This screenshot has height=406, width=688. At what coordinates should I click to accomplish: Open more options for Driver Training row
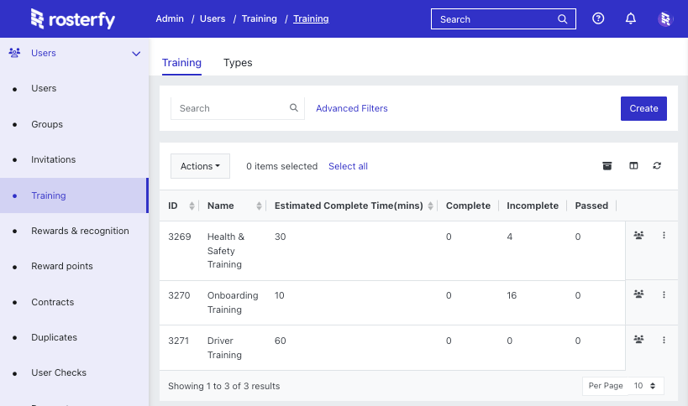pos(664,340)
